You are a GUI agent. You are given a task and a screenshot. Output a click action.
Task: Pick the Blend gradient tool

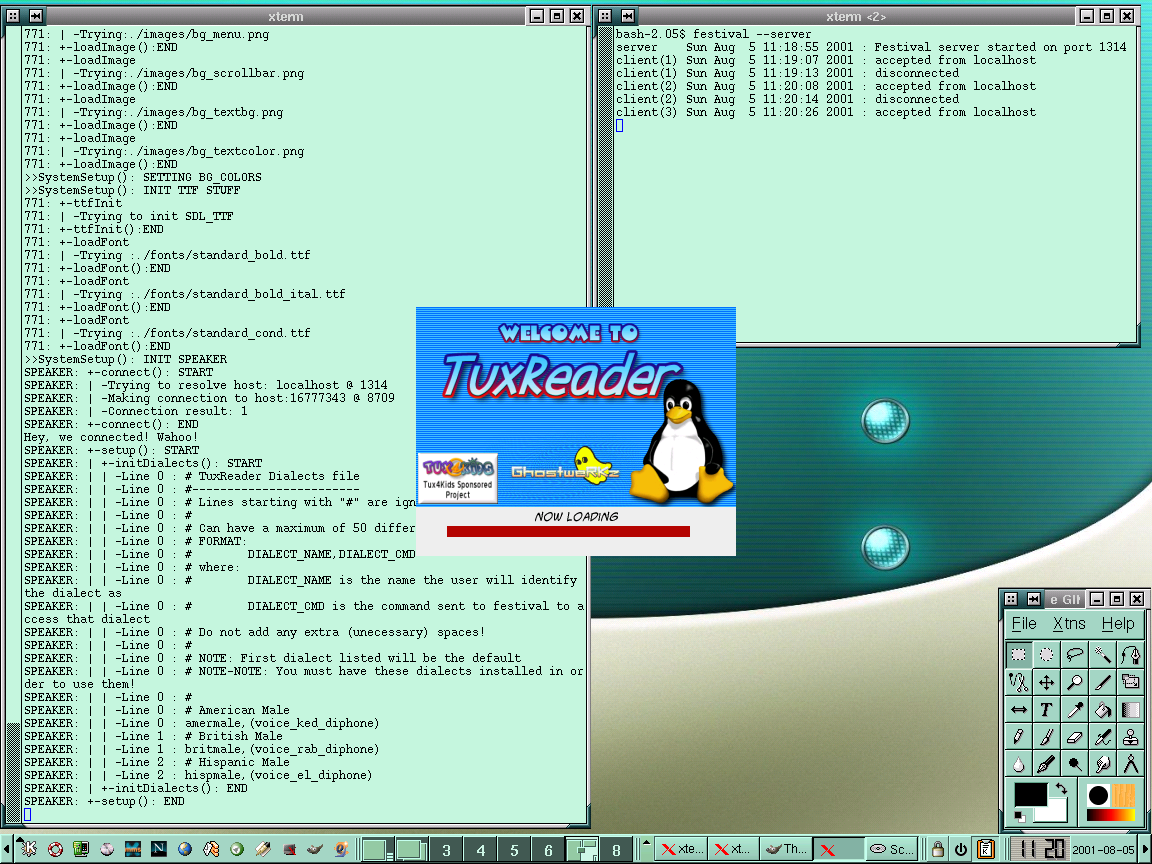tap(1130, 710)
